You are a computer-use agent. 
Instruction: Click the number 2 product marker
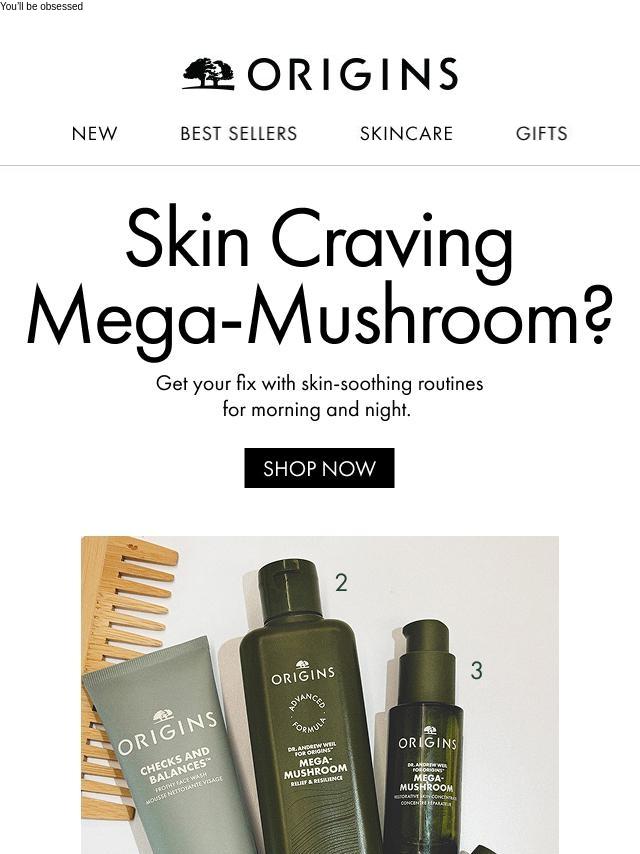[x=342, y=583]
